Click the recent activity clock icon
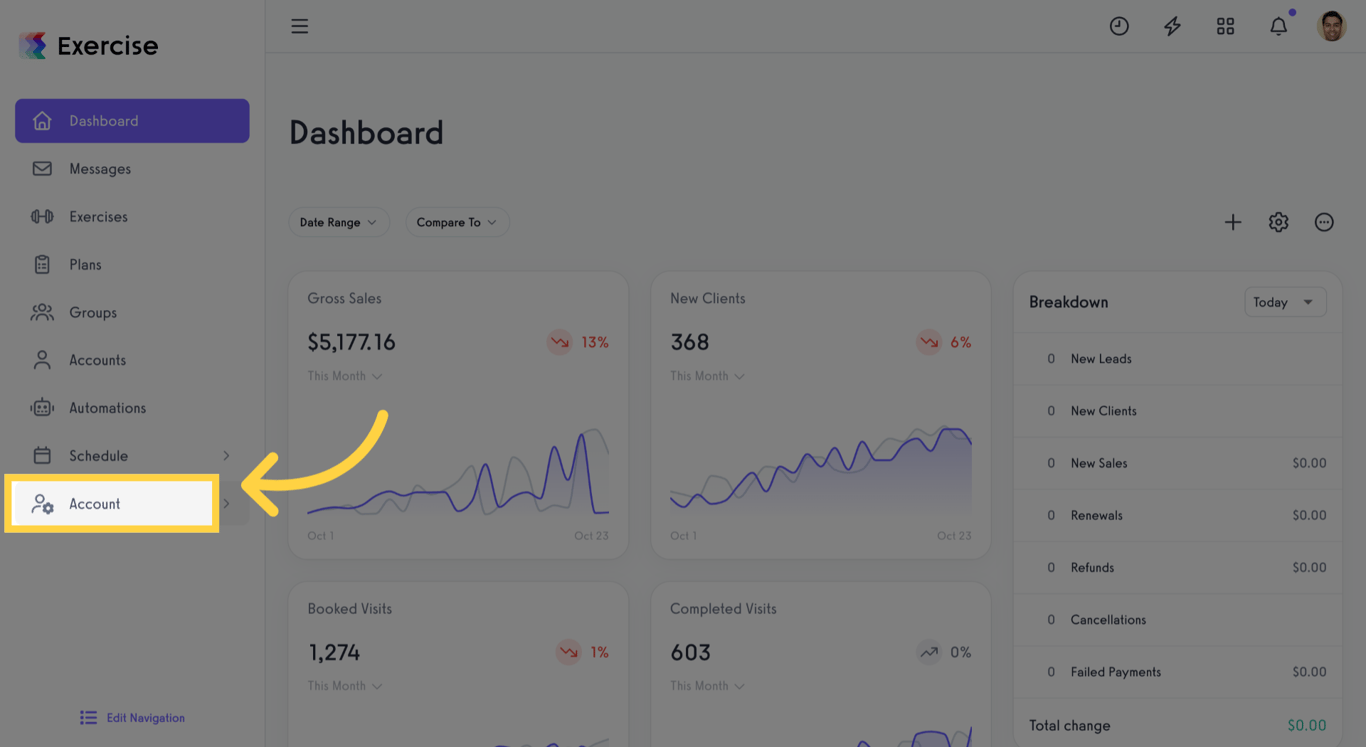Image resolution: width=1366 pixels, height=747 pixels. click(1119, 25)
